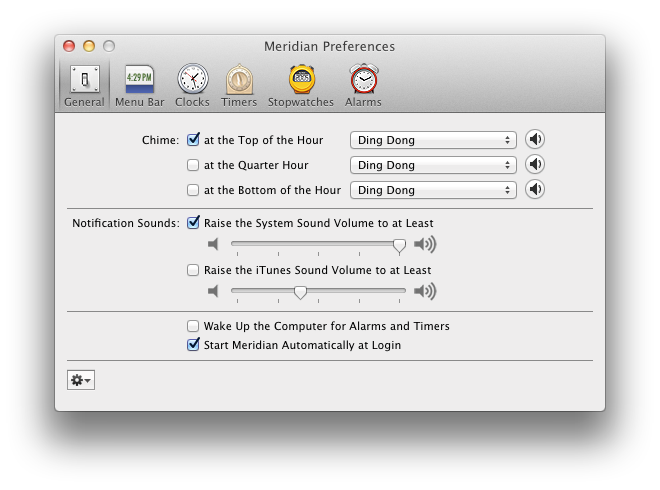Open the Stopwatches preferences pane
660x490 pixels.
click(301, 85)
